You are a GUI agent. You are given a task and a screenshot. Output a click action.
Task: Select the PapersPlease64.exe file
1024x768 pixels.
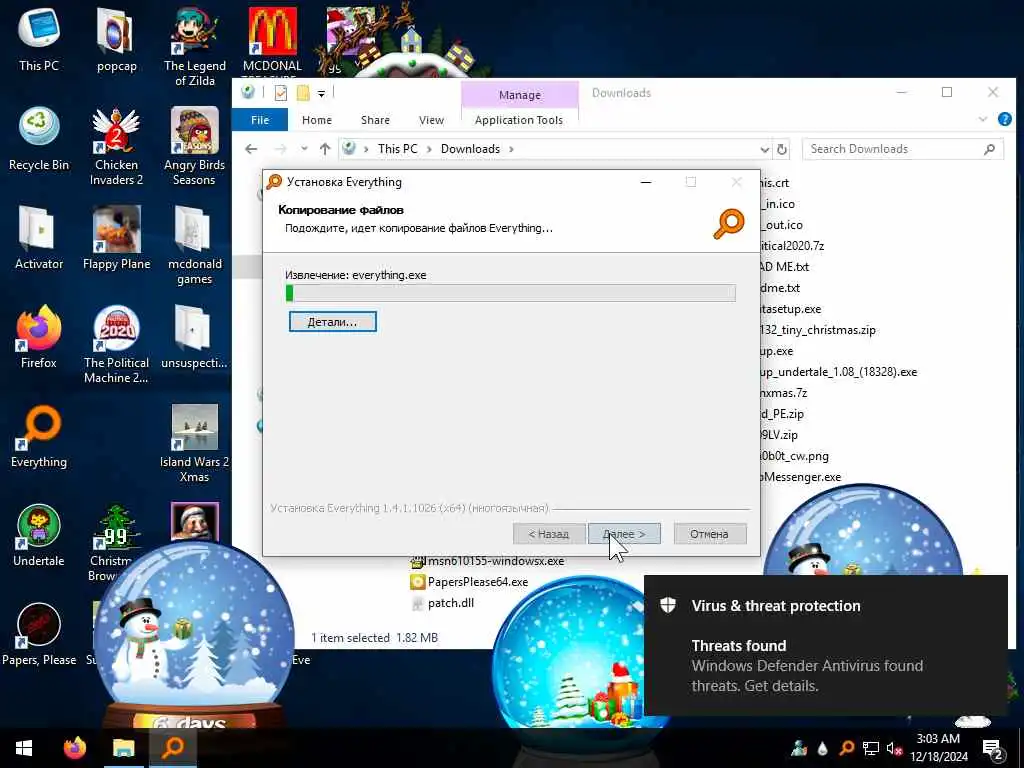point(470,582)
